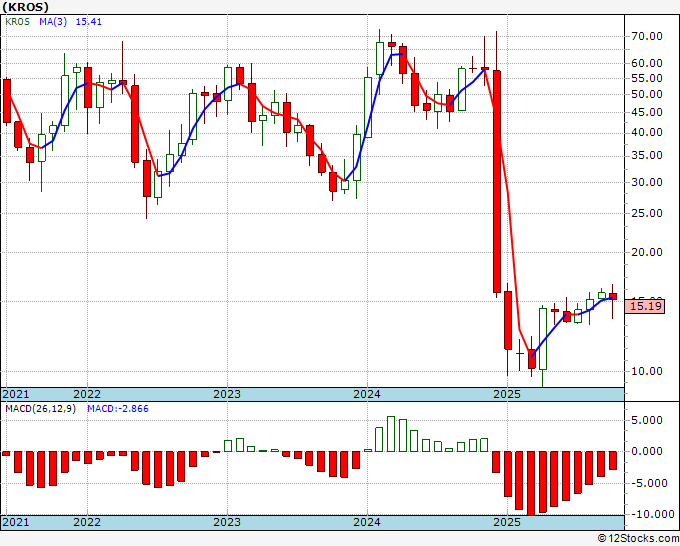Click the MA(3) indicator label
The image size is (680, 546).
tap(53, 21)
